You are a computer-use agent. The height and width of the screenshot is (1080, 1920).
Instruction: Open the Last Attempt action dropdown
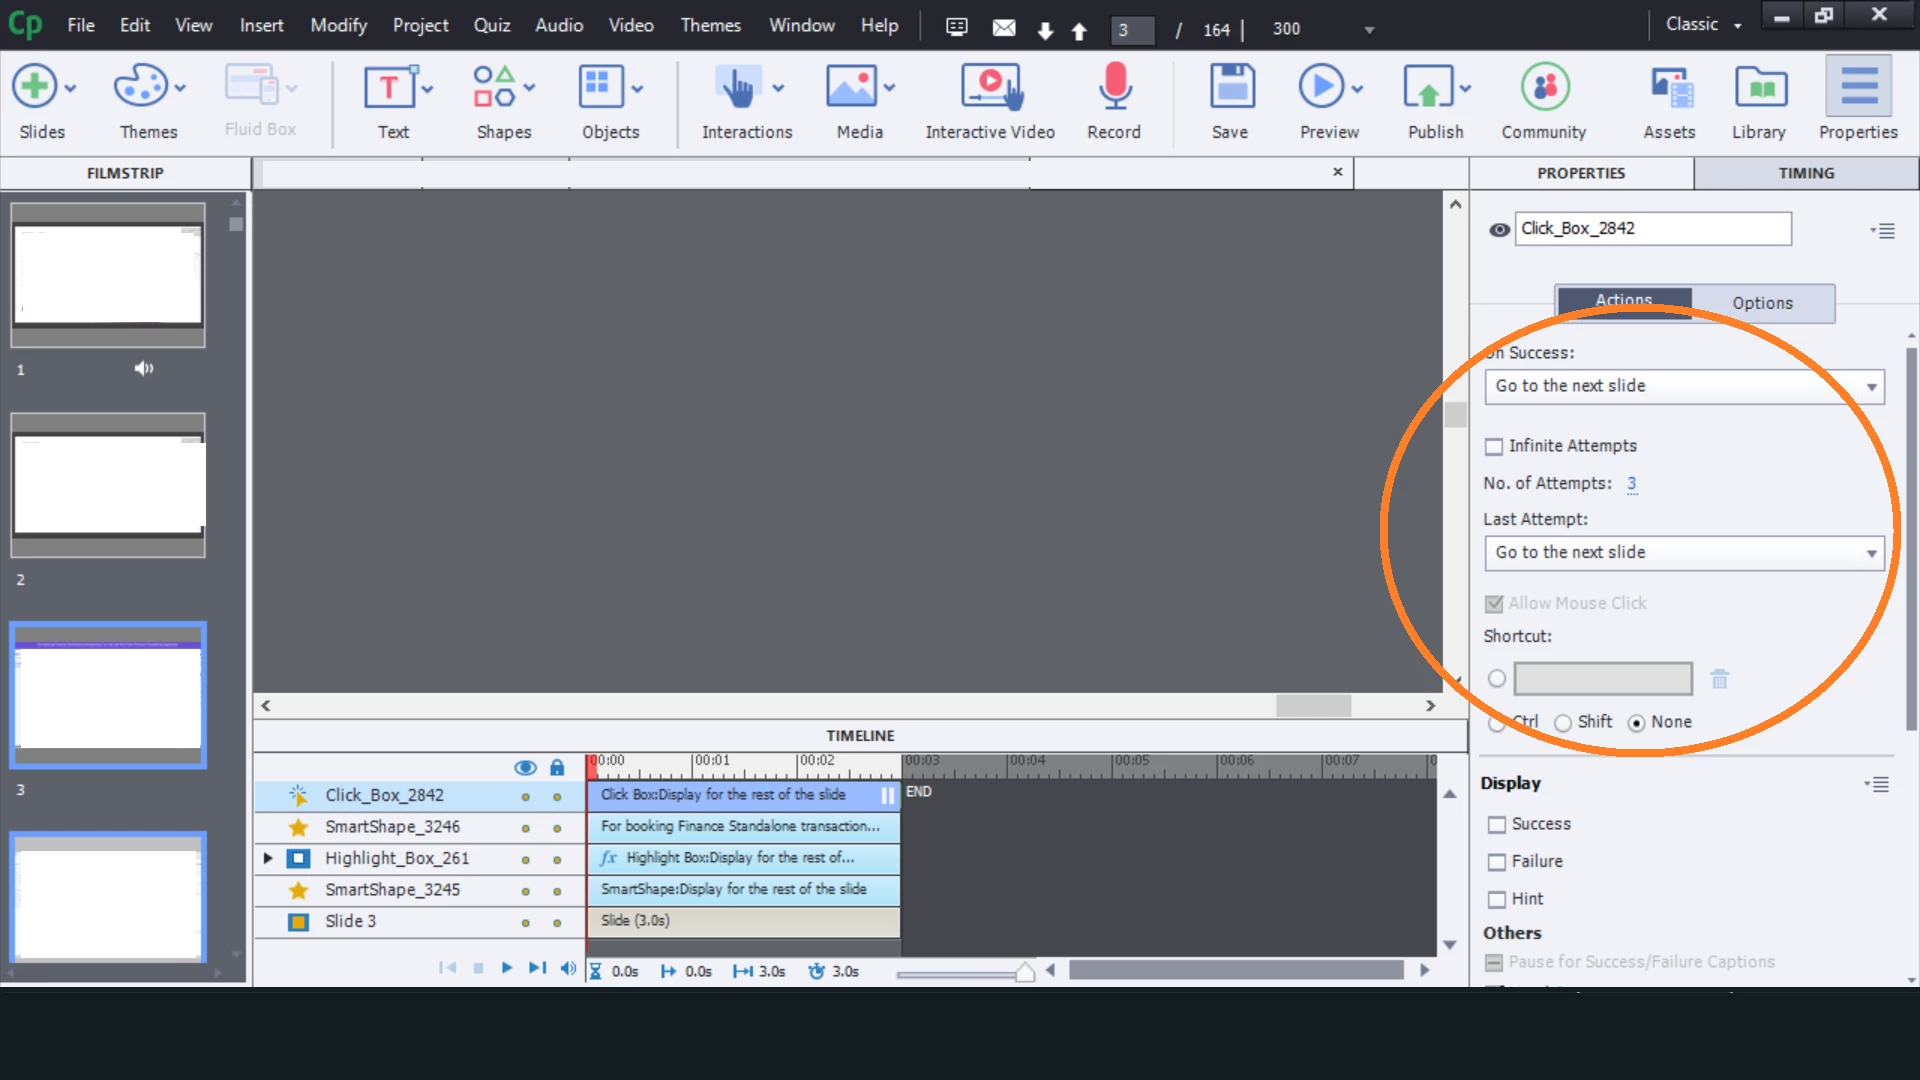tap(1684, 553)
